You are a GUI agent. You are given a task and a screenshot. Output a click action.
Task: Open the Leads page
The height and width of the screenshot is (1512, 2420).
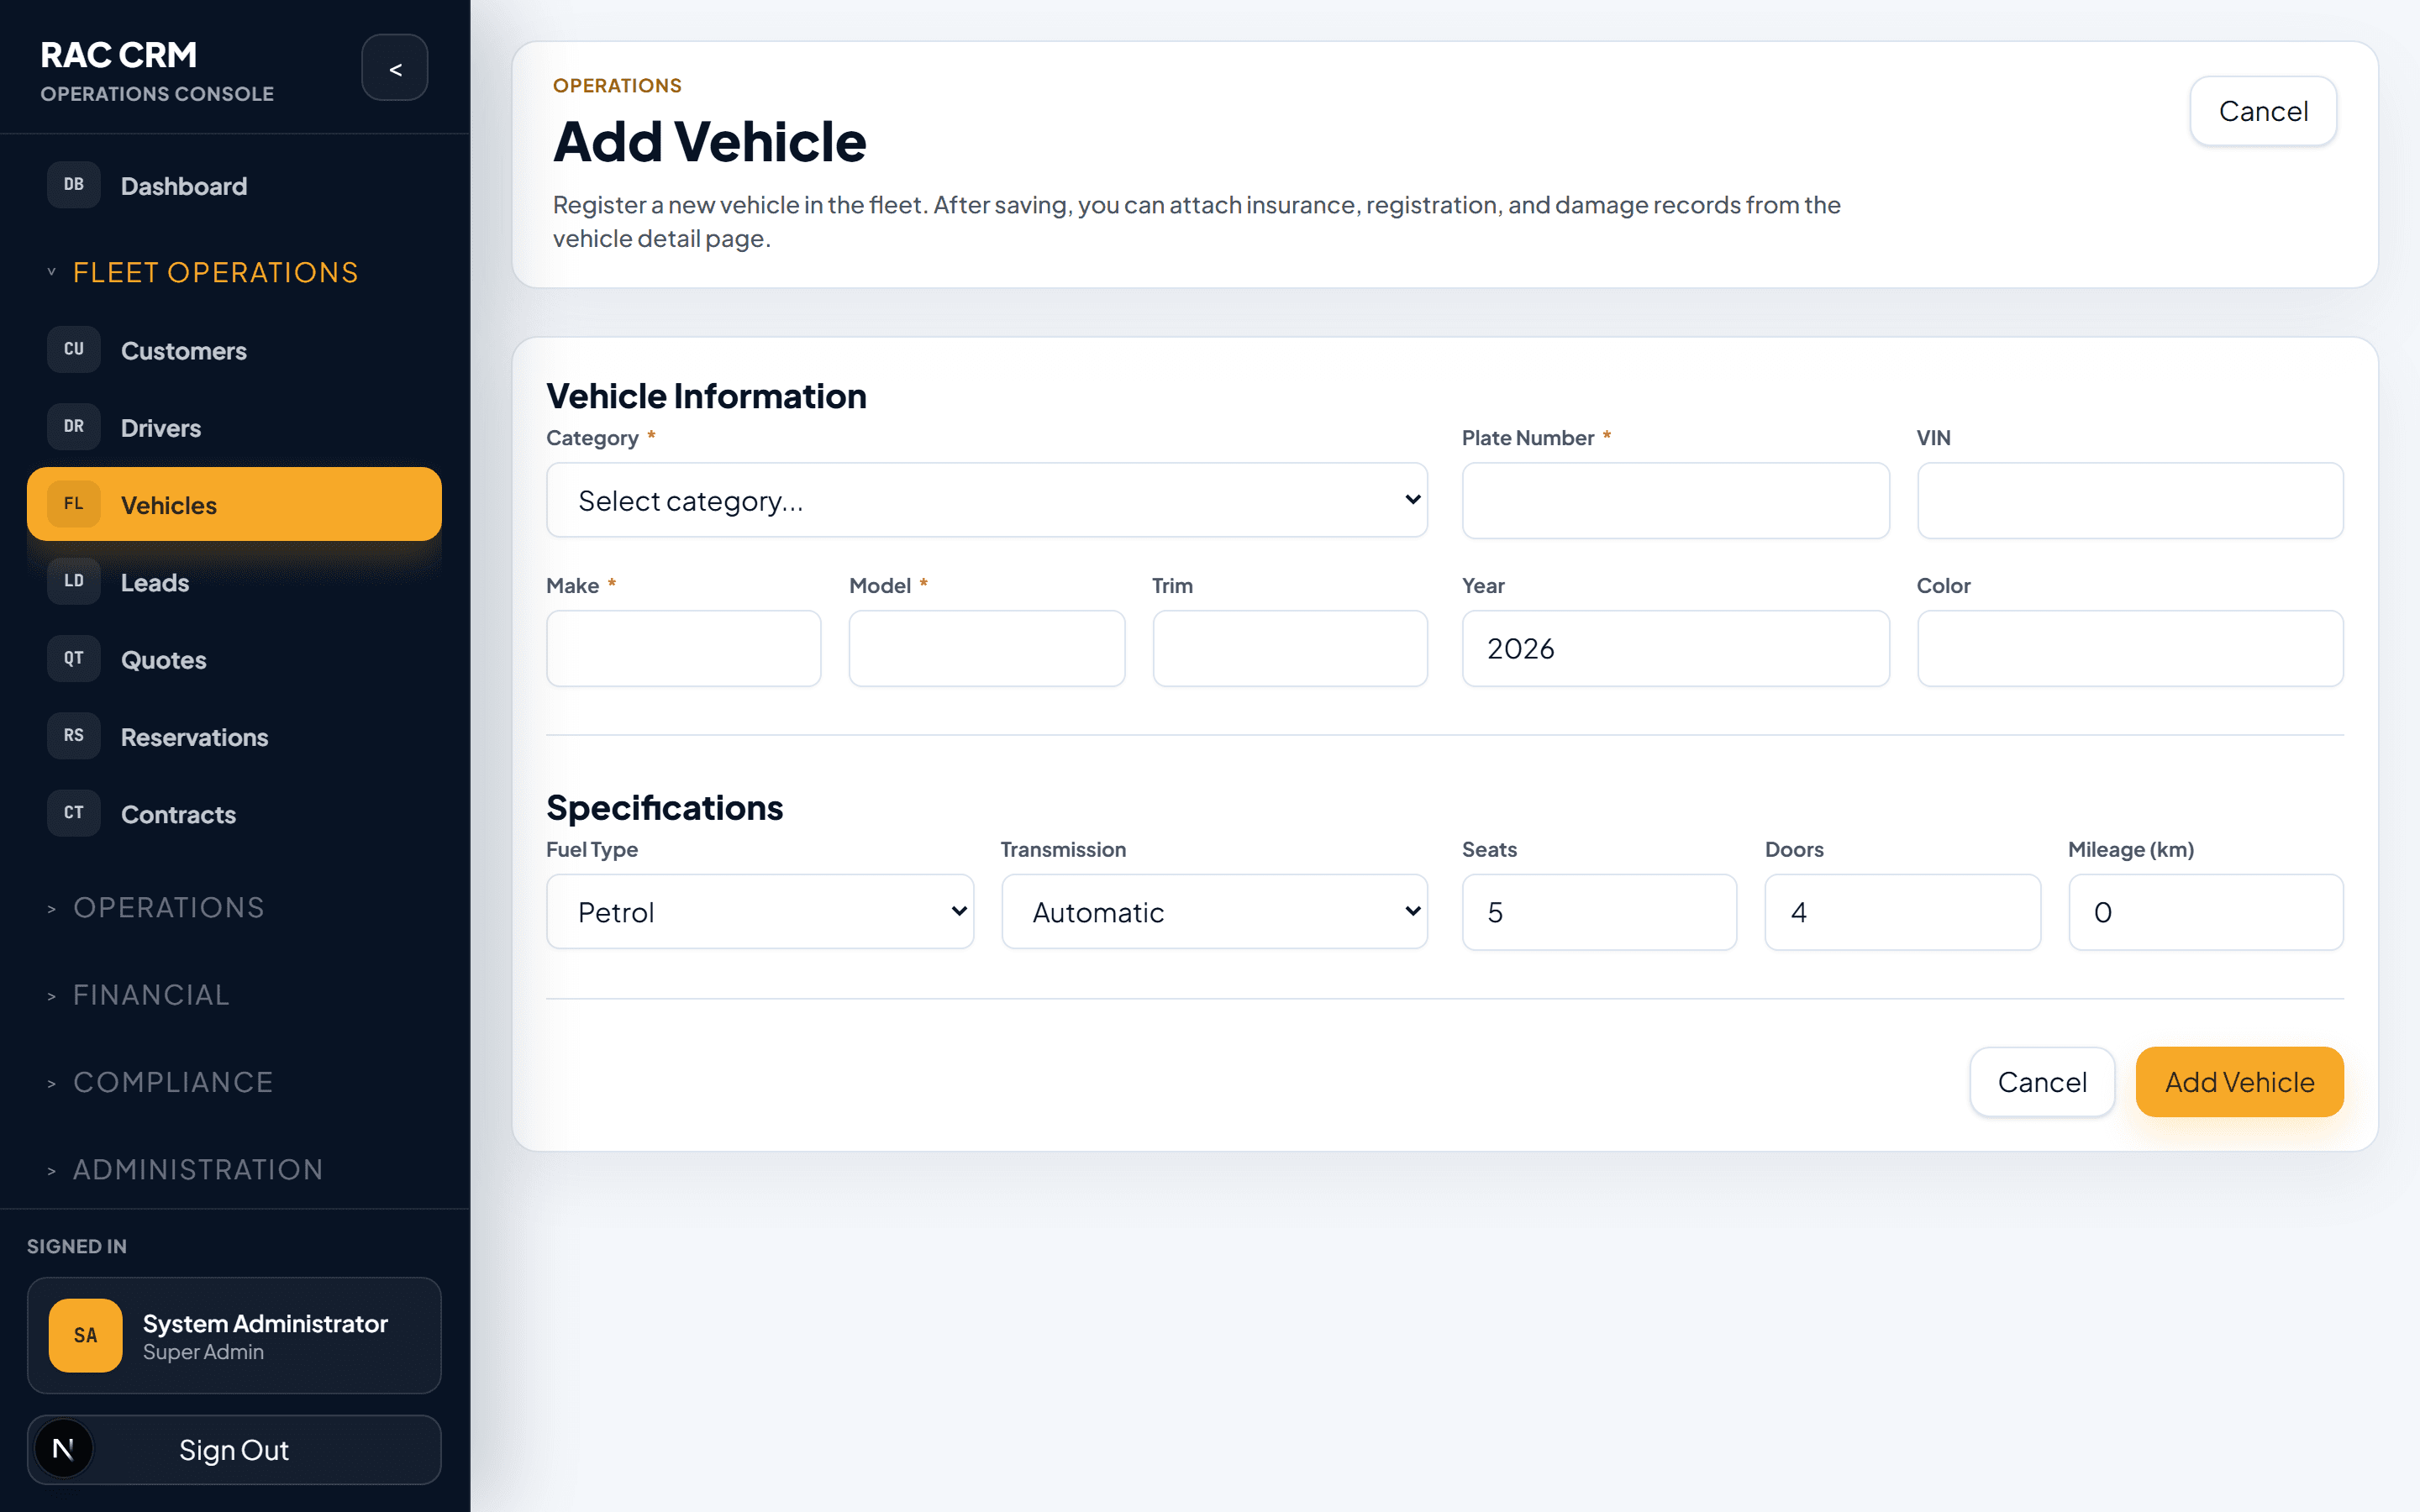(234, 582)
